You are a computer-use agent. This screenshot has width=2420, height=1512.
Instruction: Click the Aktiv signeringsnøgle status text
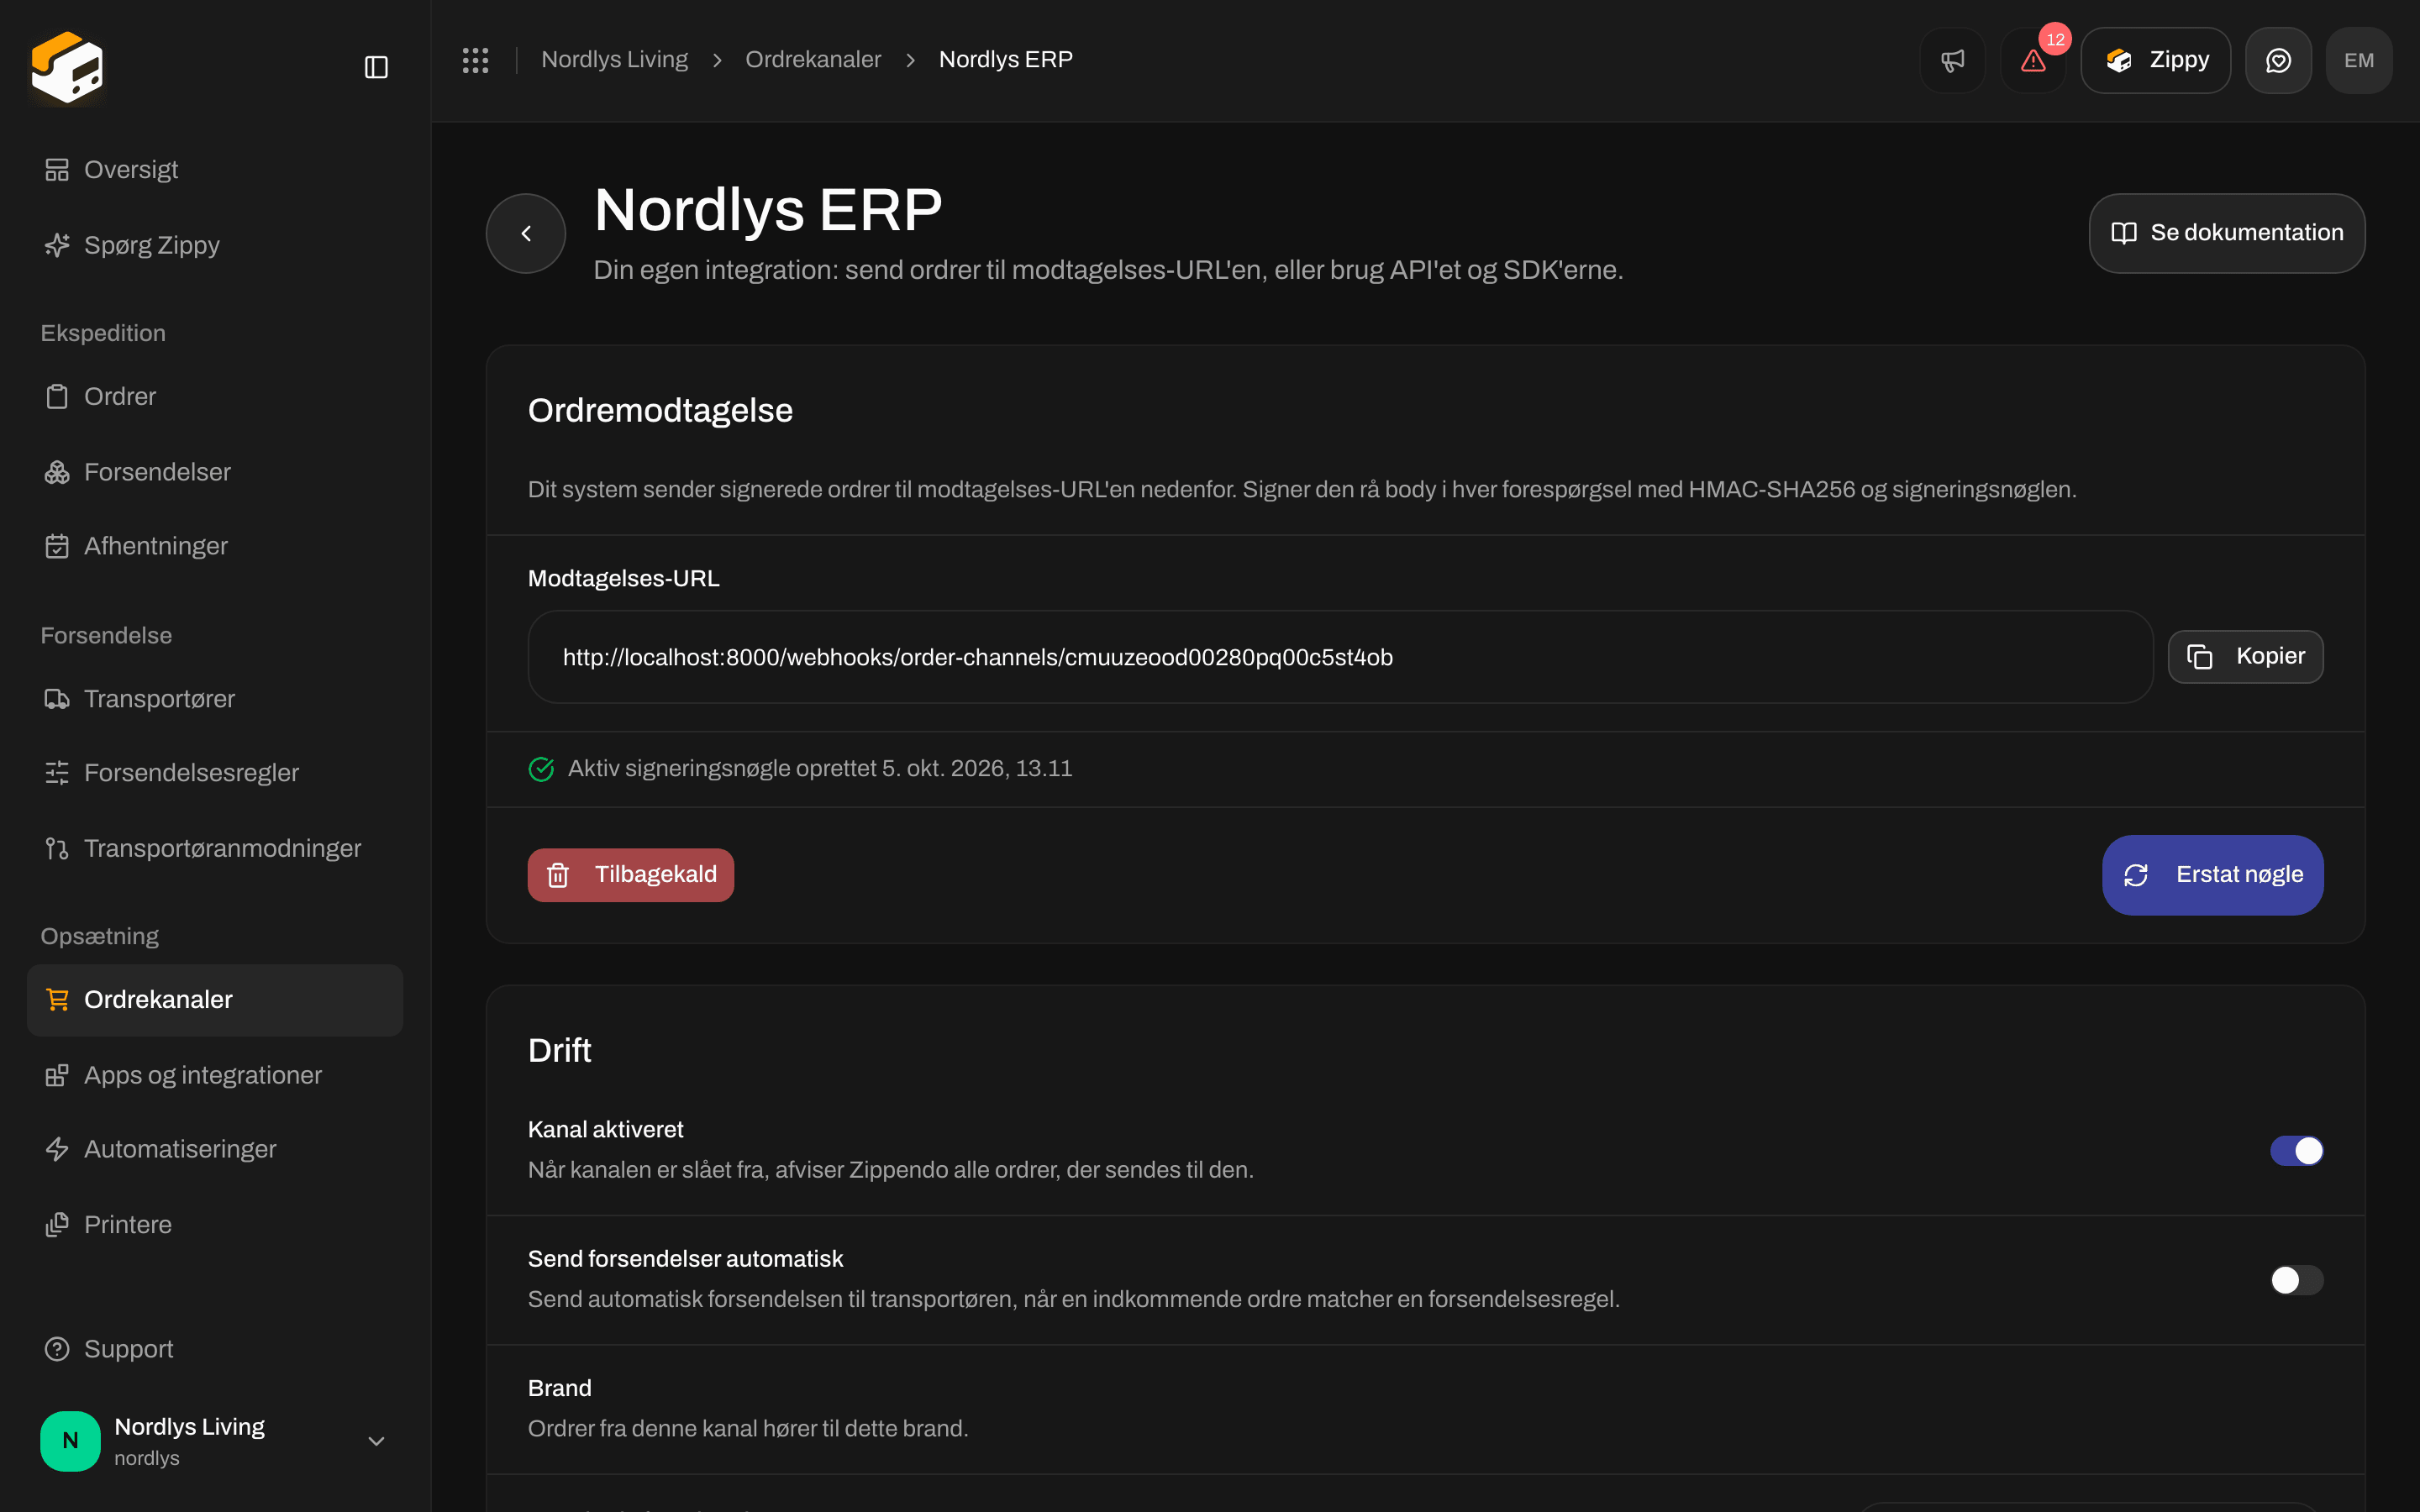coord(820,769)
